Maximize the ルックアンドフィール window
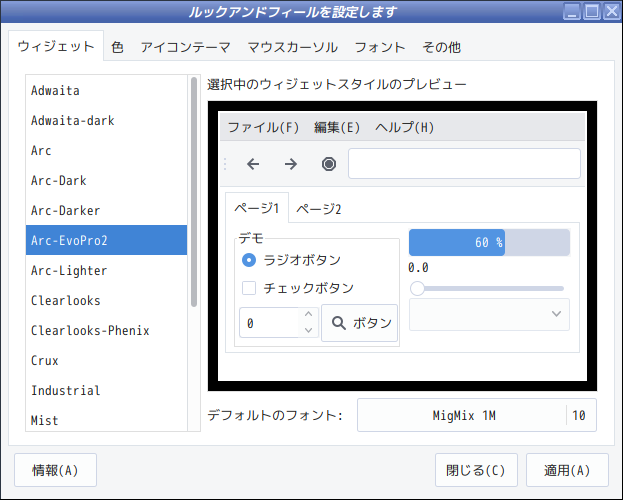The width and height of the screenshot is (623, 500). coord(592,11)
